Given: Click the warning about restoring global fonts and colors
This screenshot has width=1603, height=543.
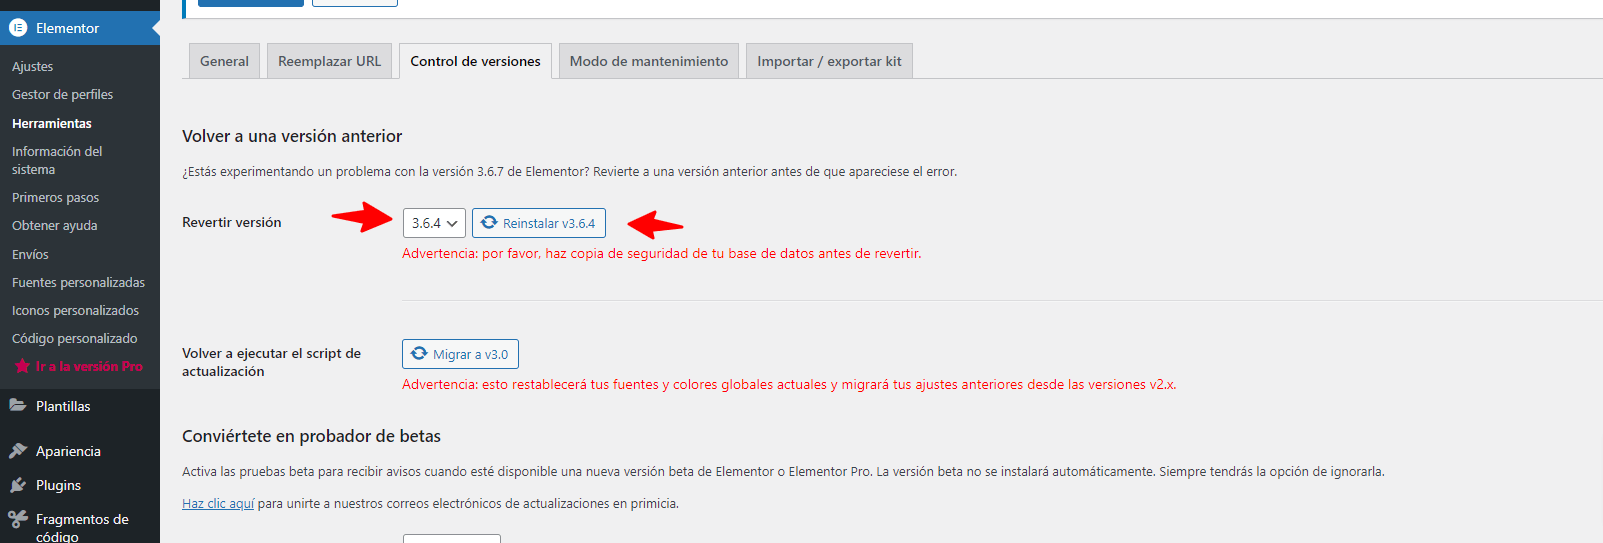Looking at the screenshot, I should [789, 384].
